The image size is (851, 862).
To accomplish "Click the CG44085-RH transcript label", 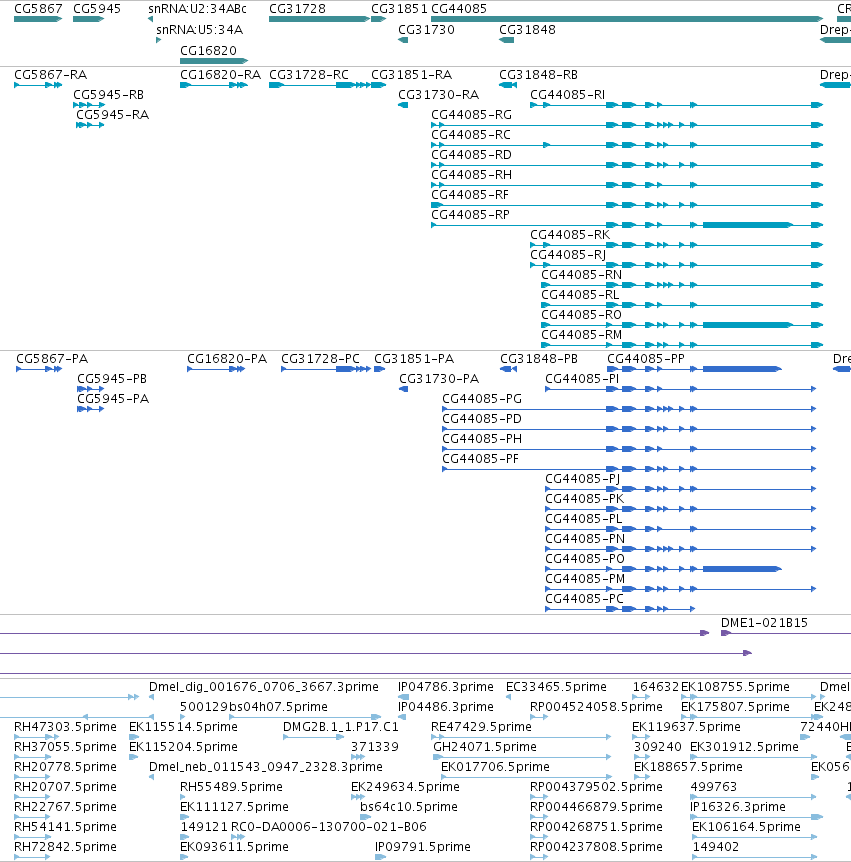I will [x=471, y=175].
